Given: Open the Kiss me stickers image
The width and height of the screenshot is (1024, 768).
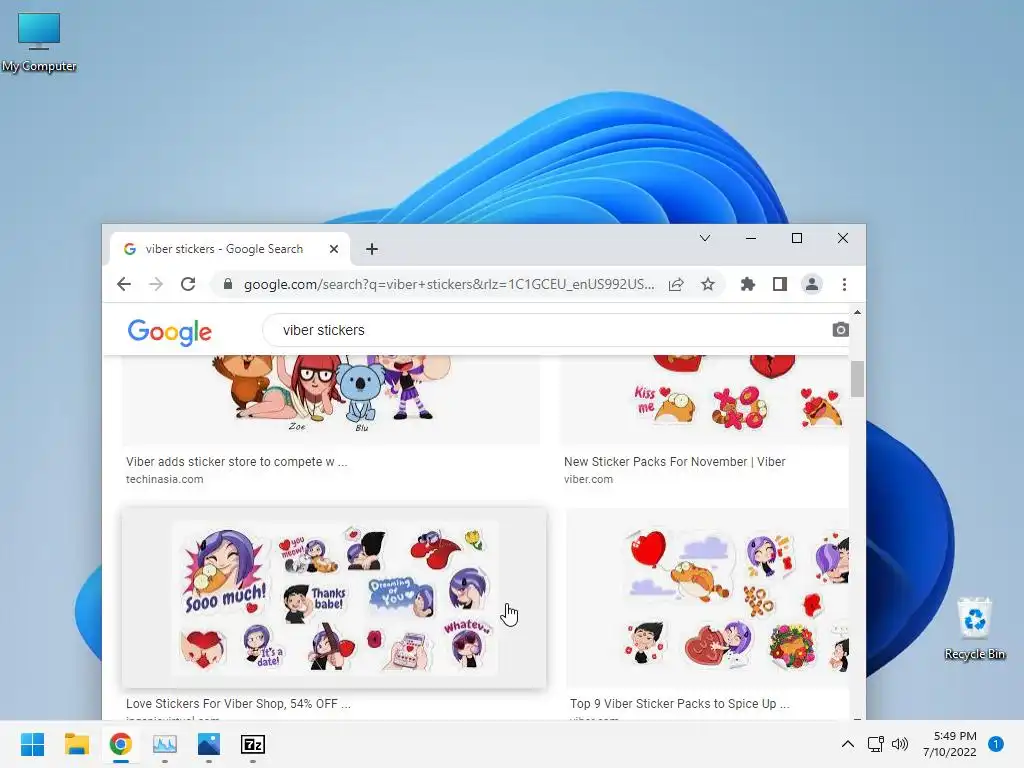Looking at the screenshot, I should pos(705,400).
